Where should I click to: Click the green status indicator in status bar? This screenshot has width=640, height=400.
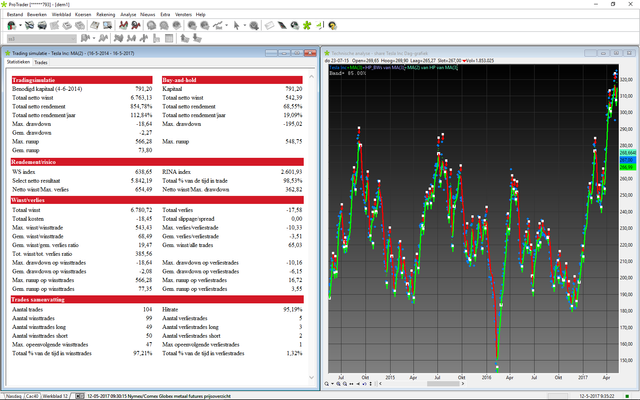pyautogui.click(x=627, y=396)
